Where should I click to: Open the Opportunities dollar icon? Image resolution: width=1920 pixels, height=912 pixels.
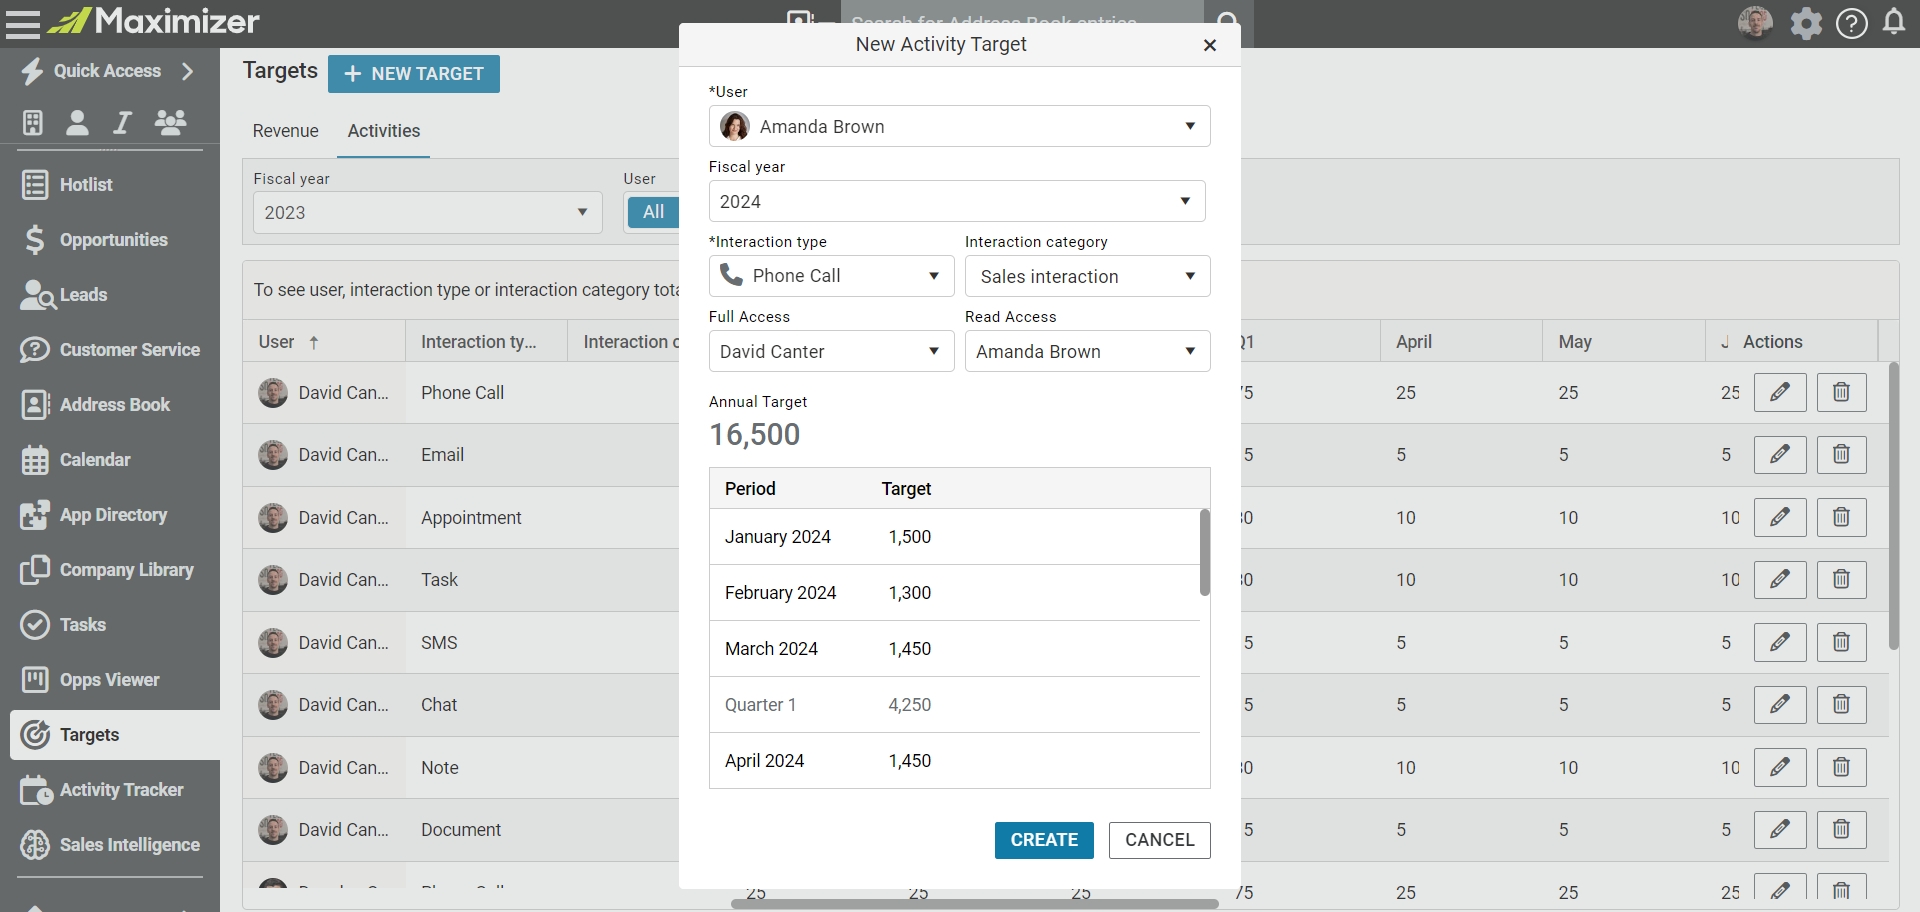tap(35, 240)
